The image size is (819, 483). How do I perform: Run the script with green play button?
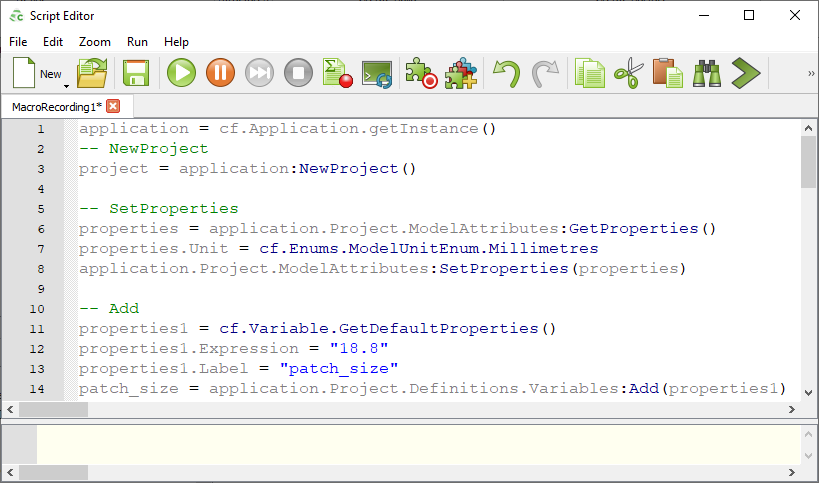[181, 73]
